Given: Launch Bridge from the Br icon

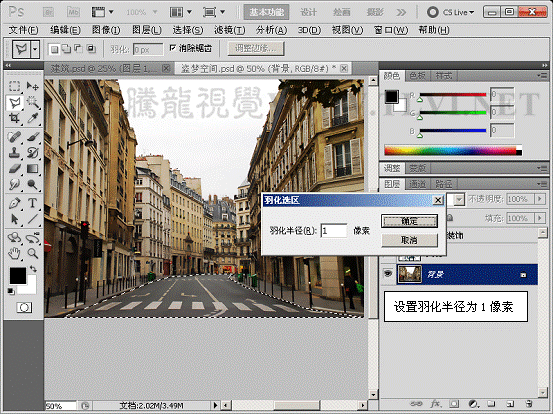Looking at the screenshot, I should pos(48,13).
